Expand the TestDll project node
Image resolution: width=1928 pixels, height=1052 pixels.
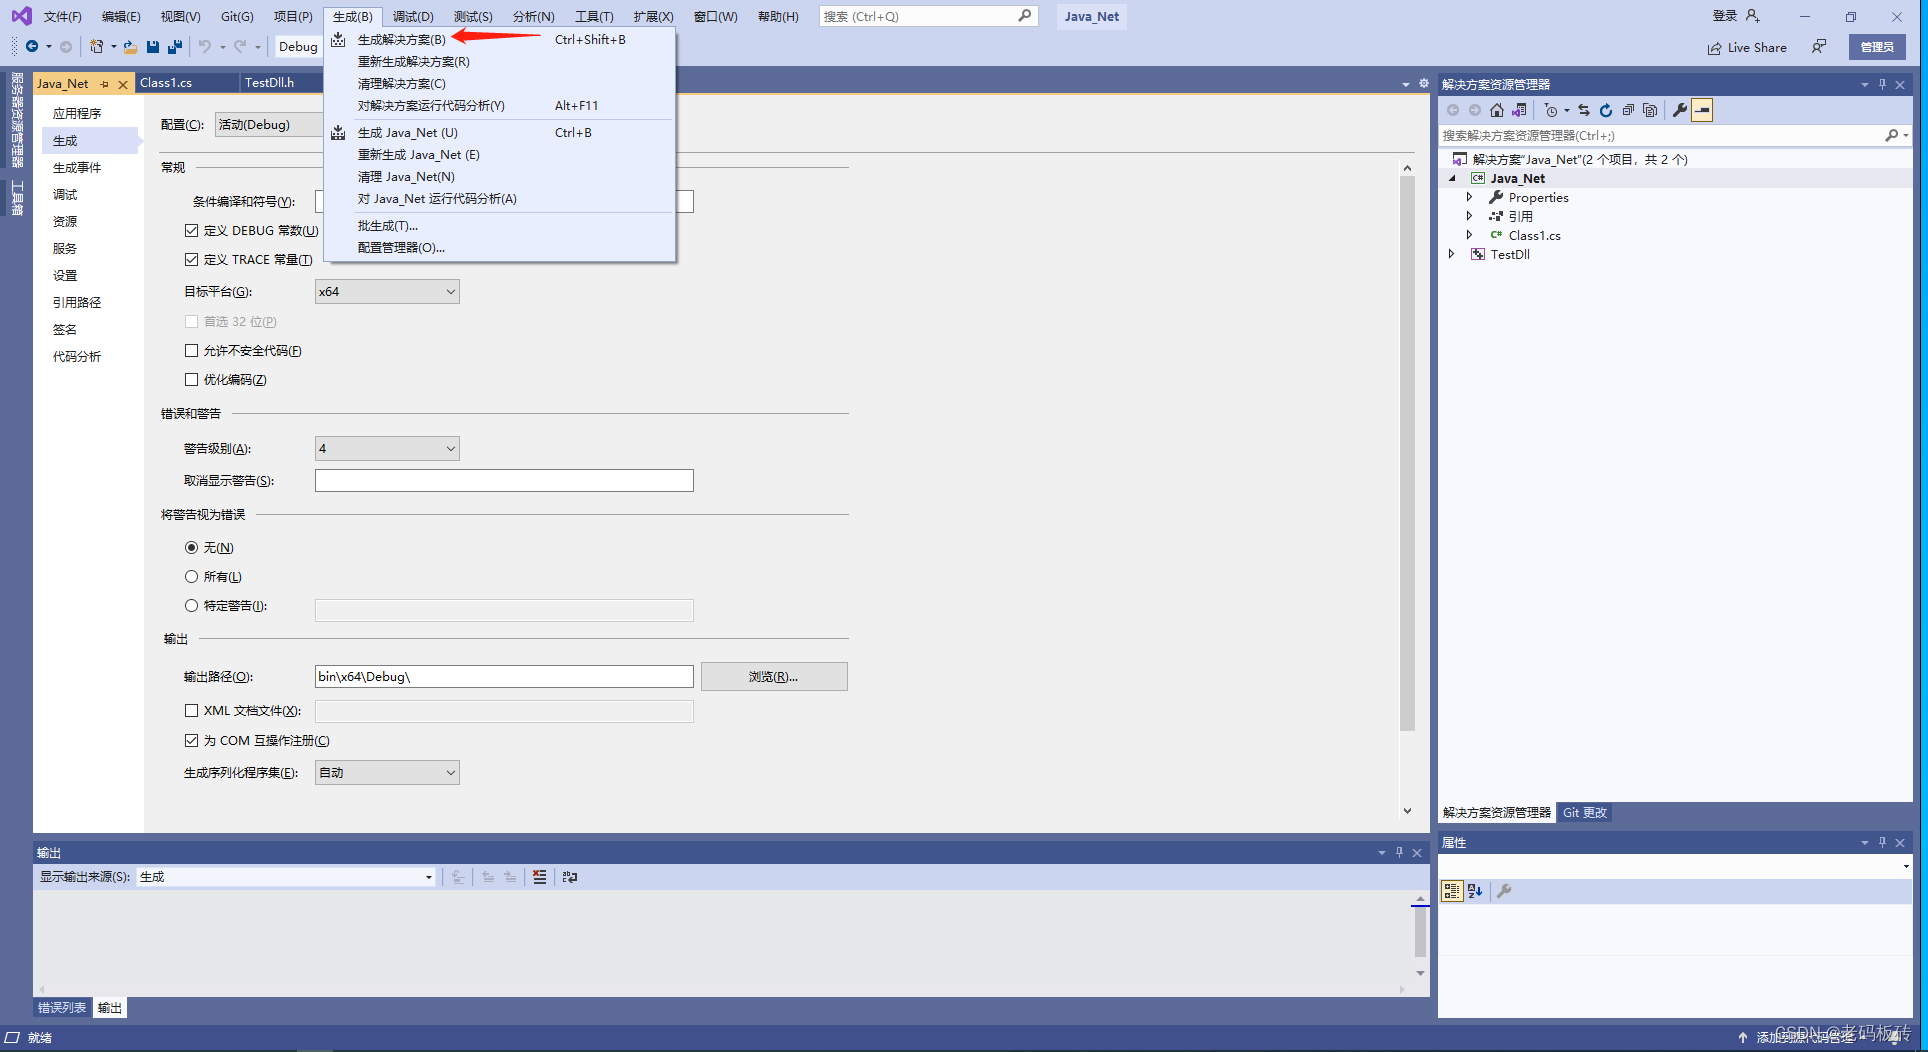(x=1453, y=254)
